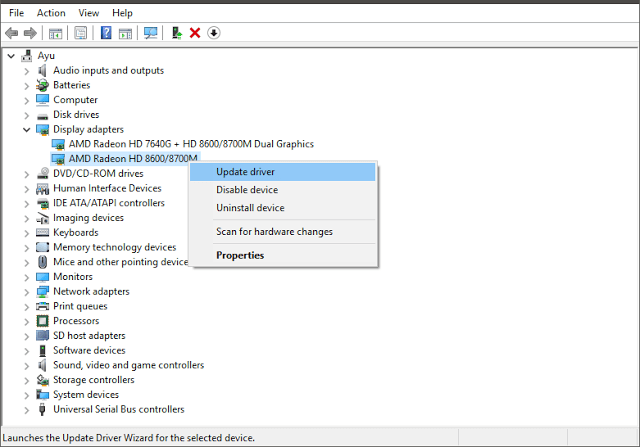
Task: Click the red X uninstall device icon
Action: point(195,33)
